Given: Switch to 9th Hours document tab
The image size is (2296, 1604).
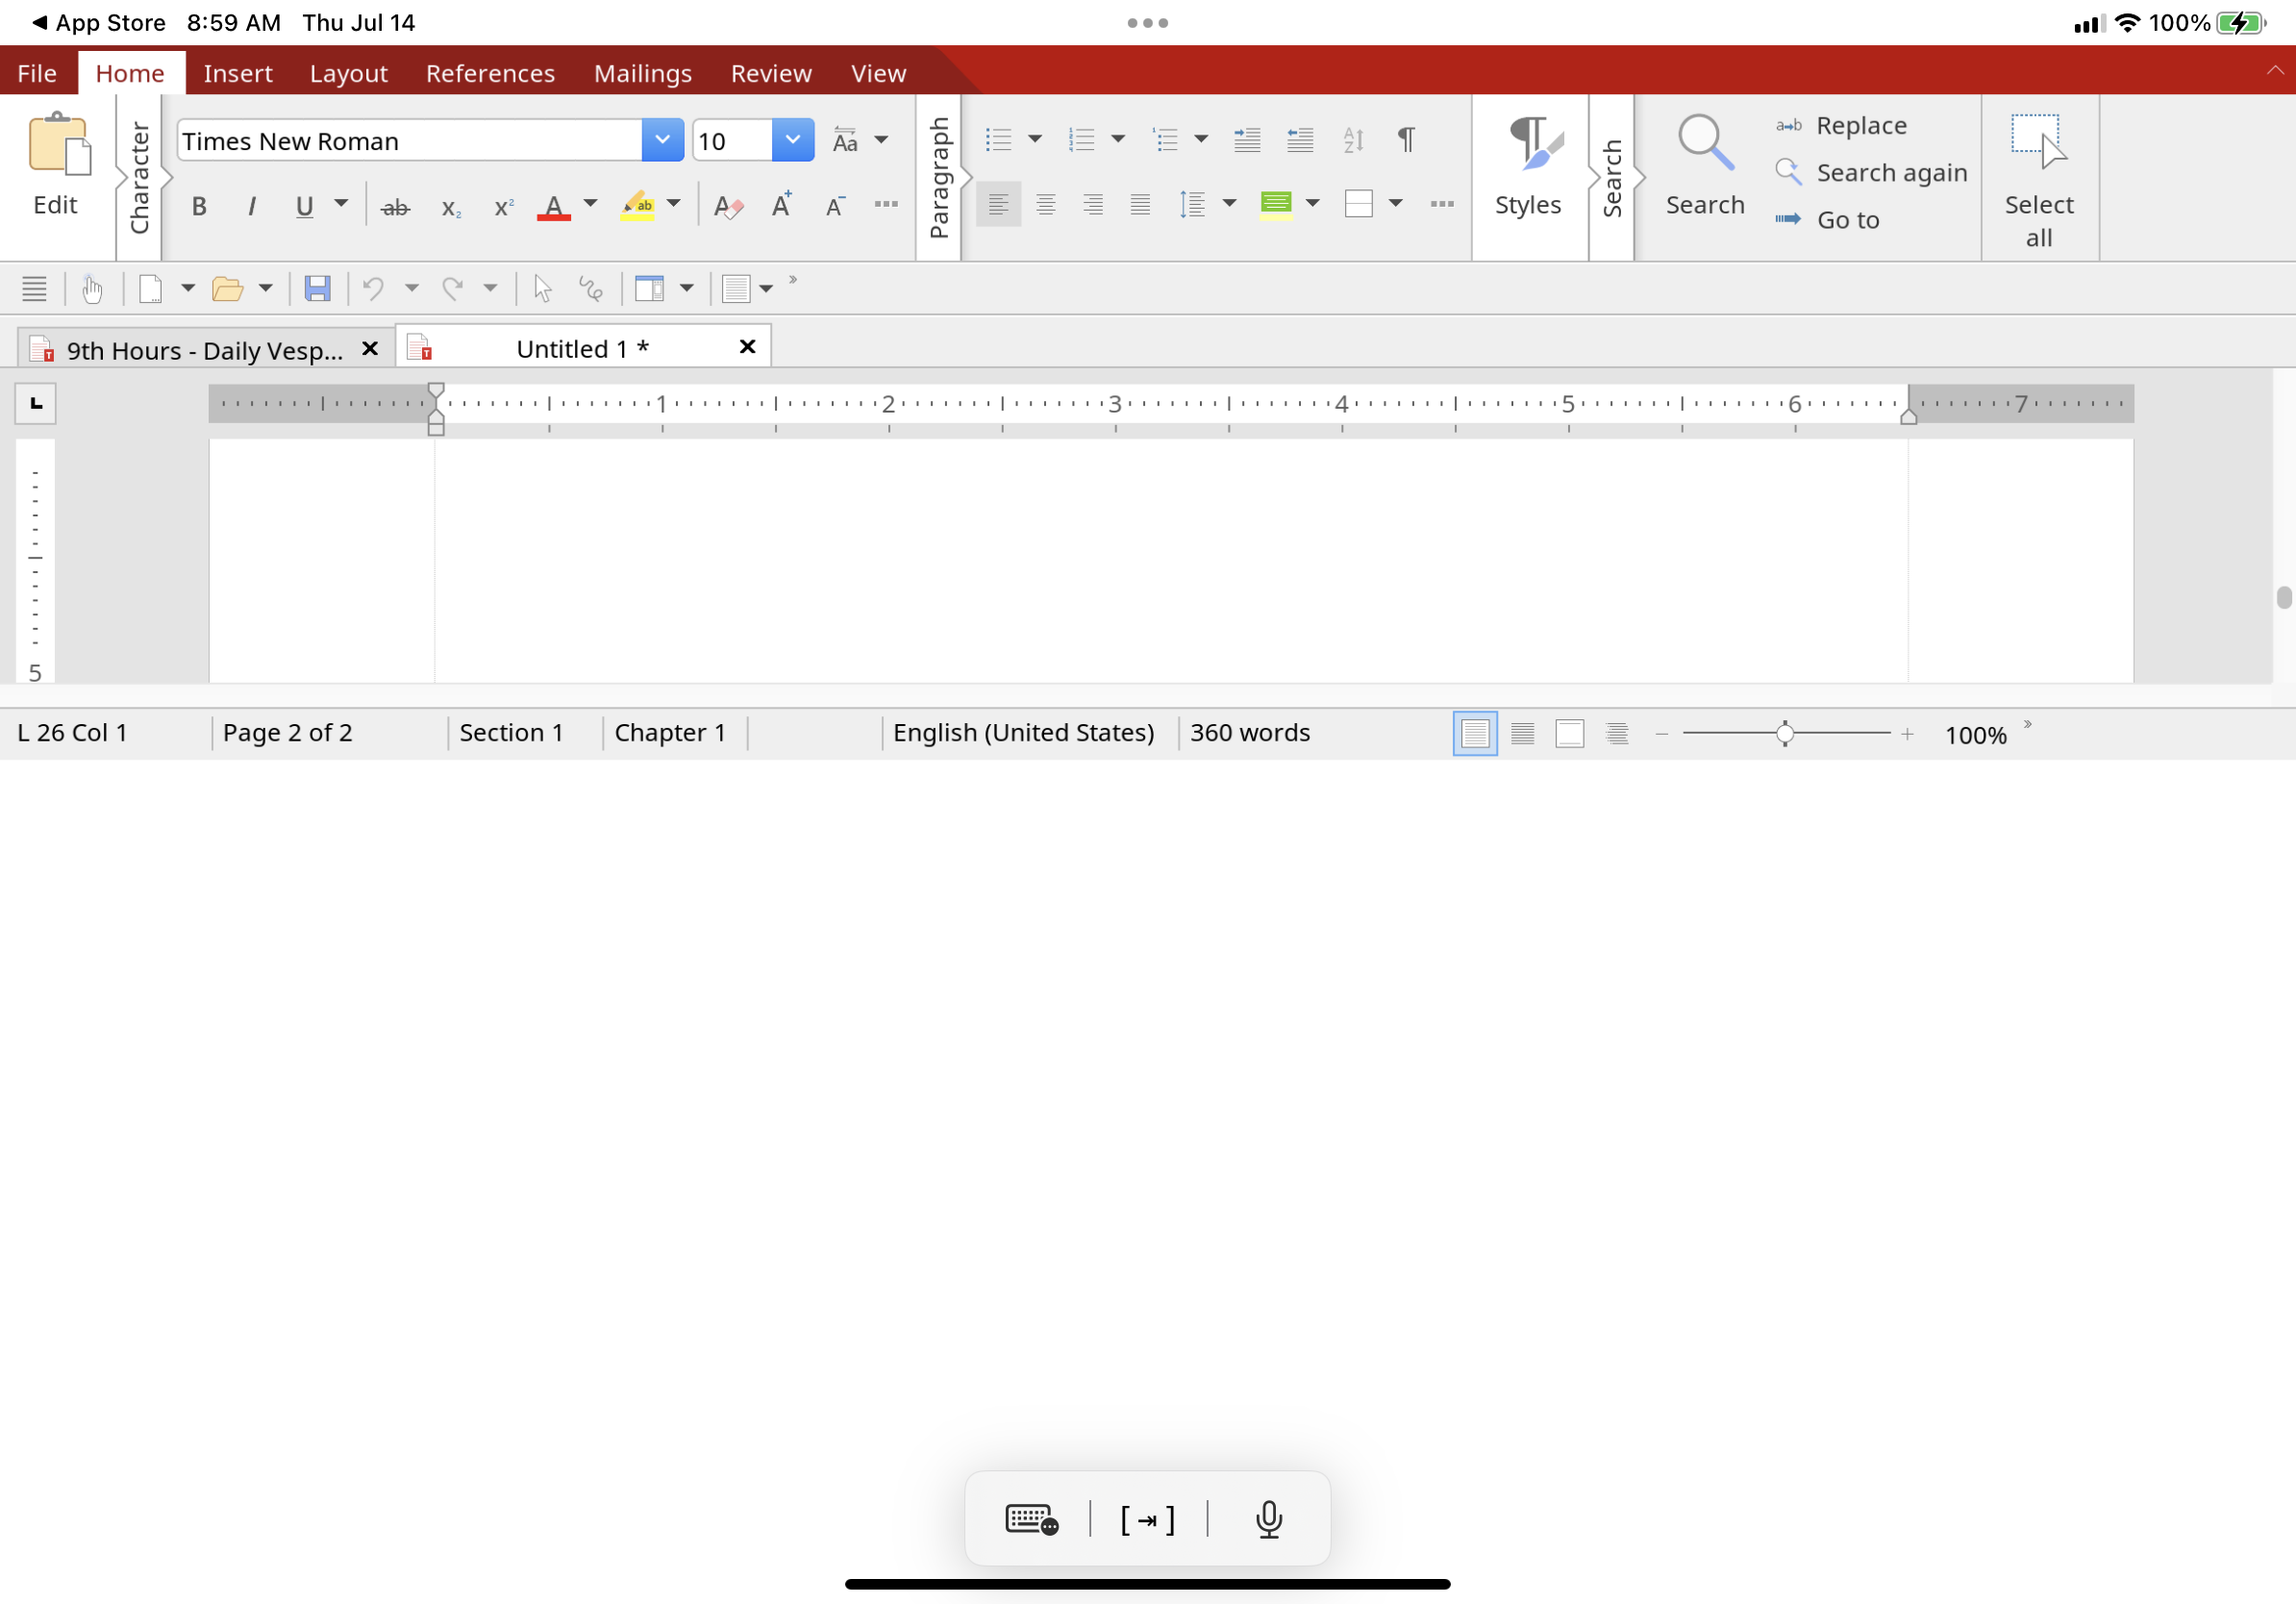Looking at the screenshot, I should 203,350.
